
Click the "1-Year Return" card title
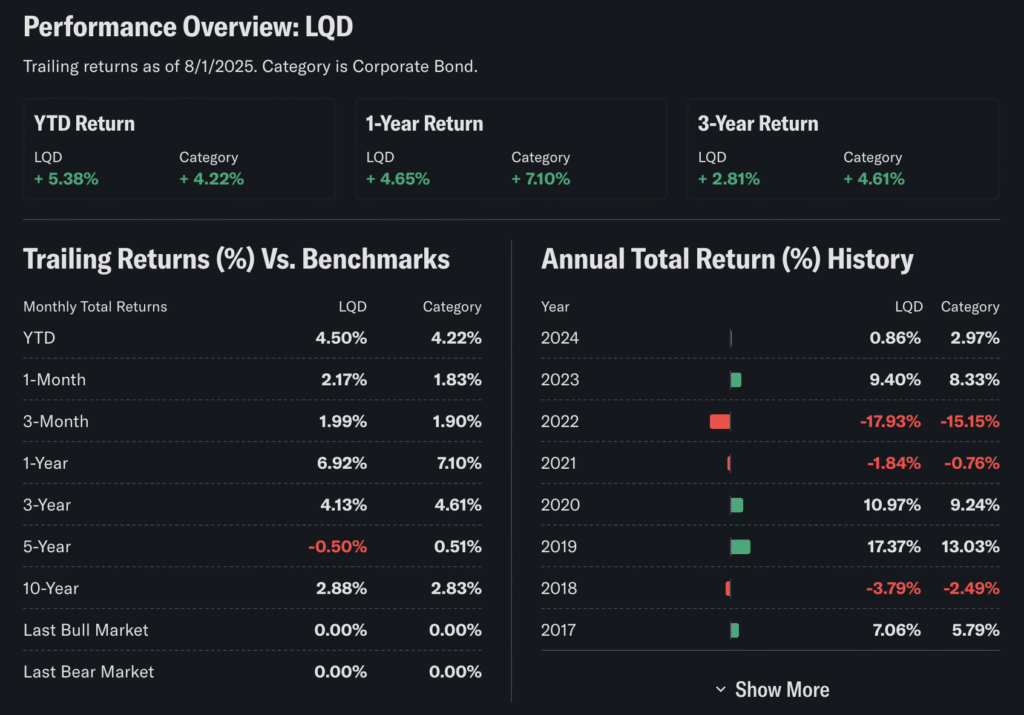[x=424, y=123]
